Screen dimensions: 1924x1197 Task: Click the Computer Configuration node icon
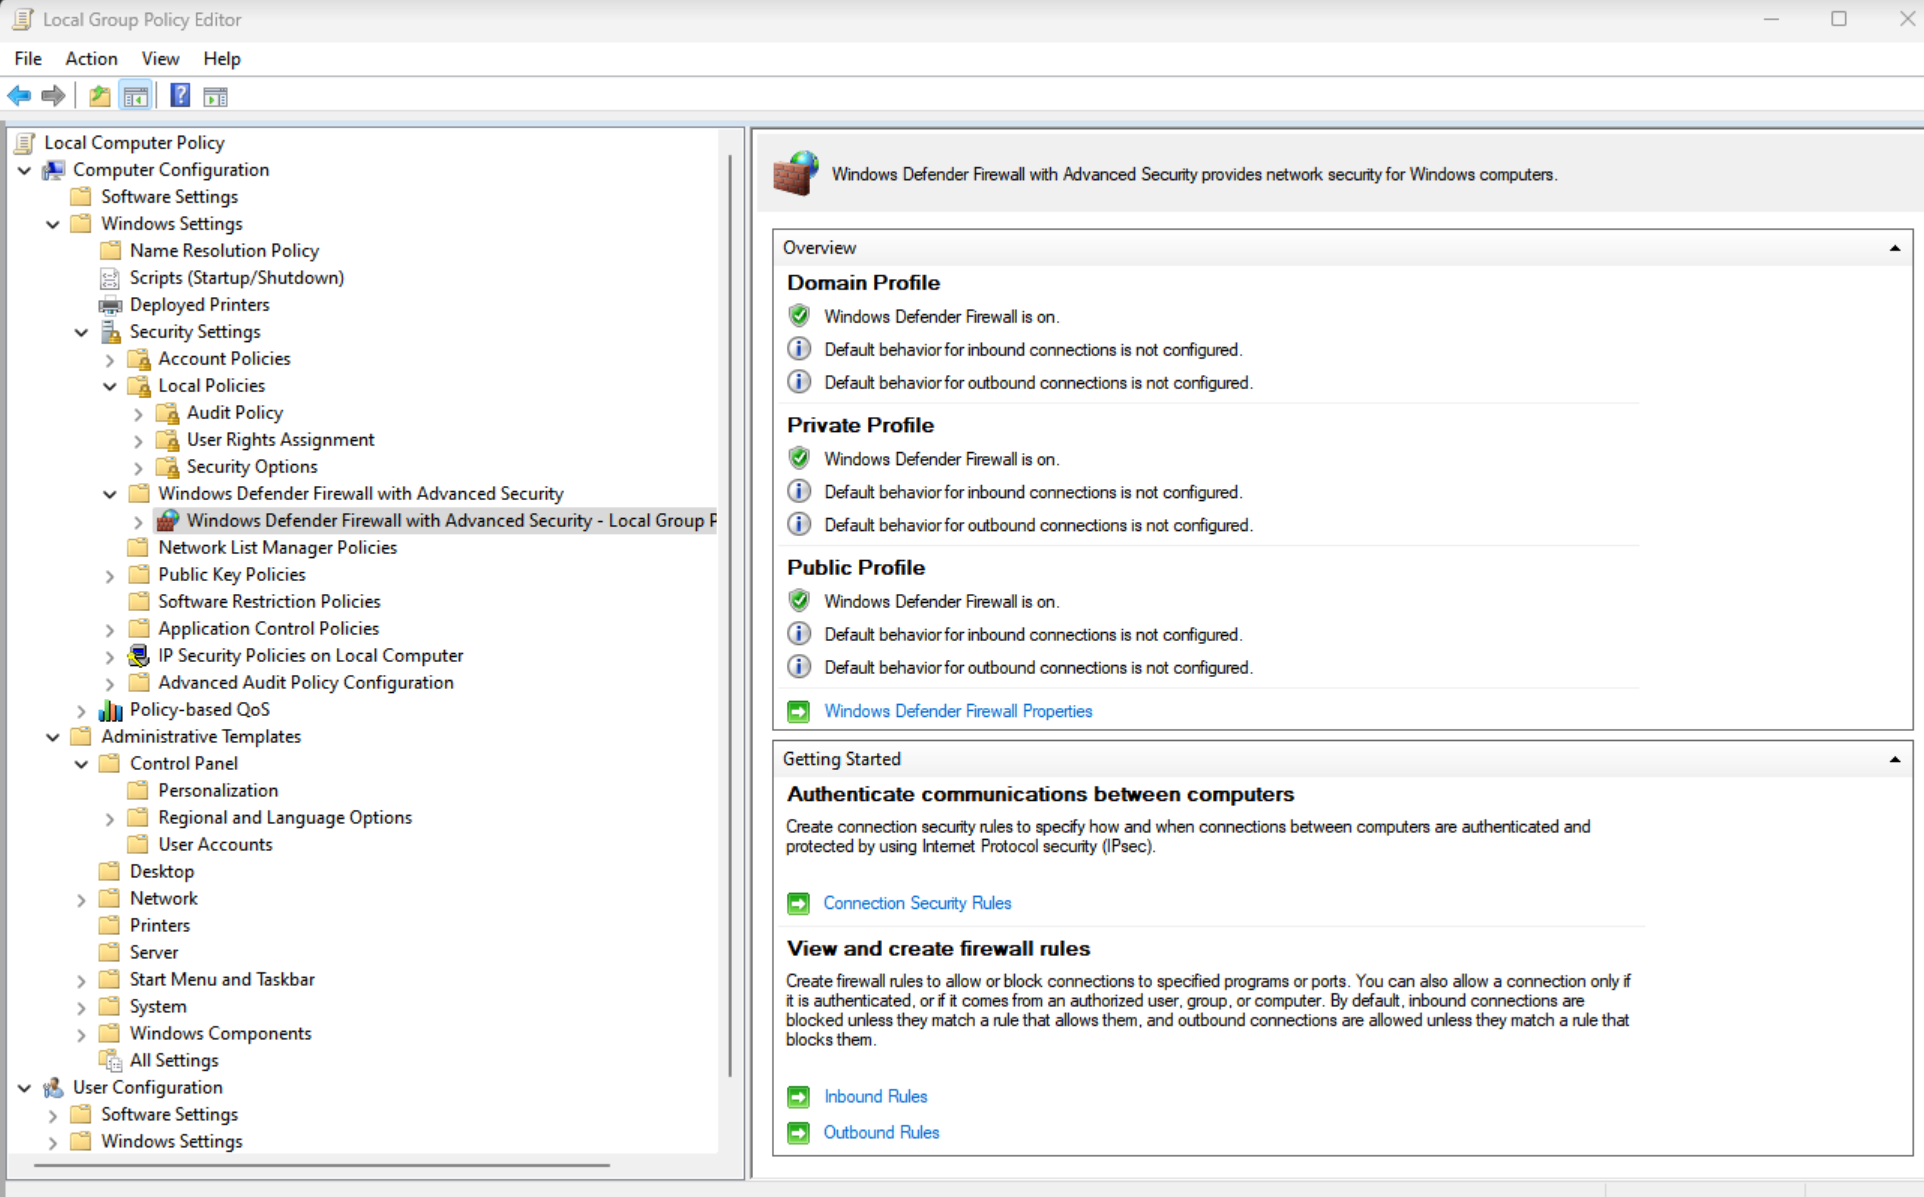(53, 170)
